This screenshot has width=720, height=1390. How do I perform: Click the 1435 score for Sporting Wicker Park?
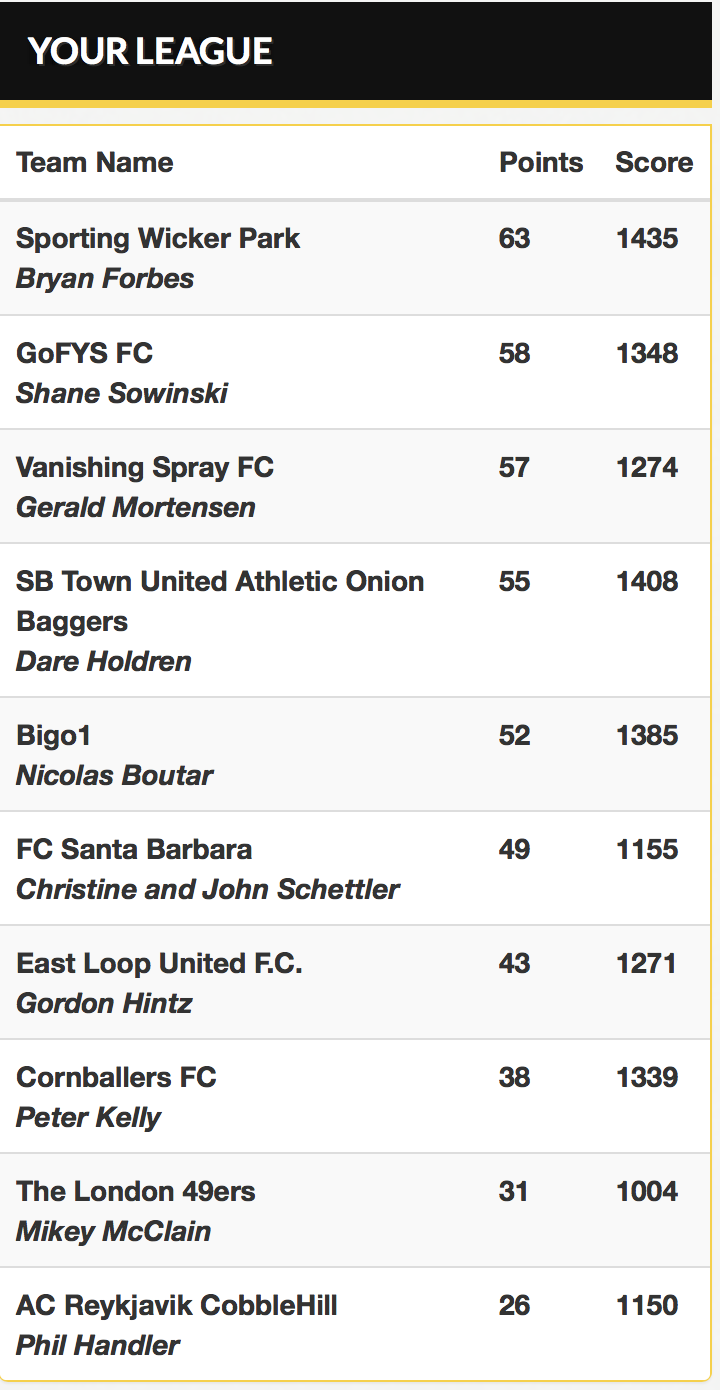point(647,238)
